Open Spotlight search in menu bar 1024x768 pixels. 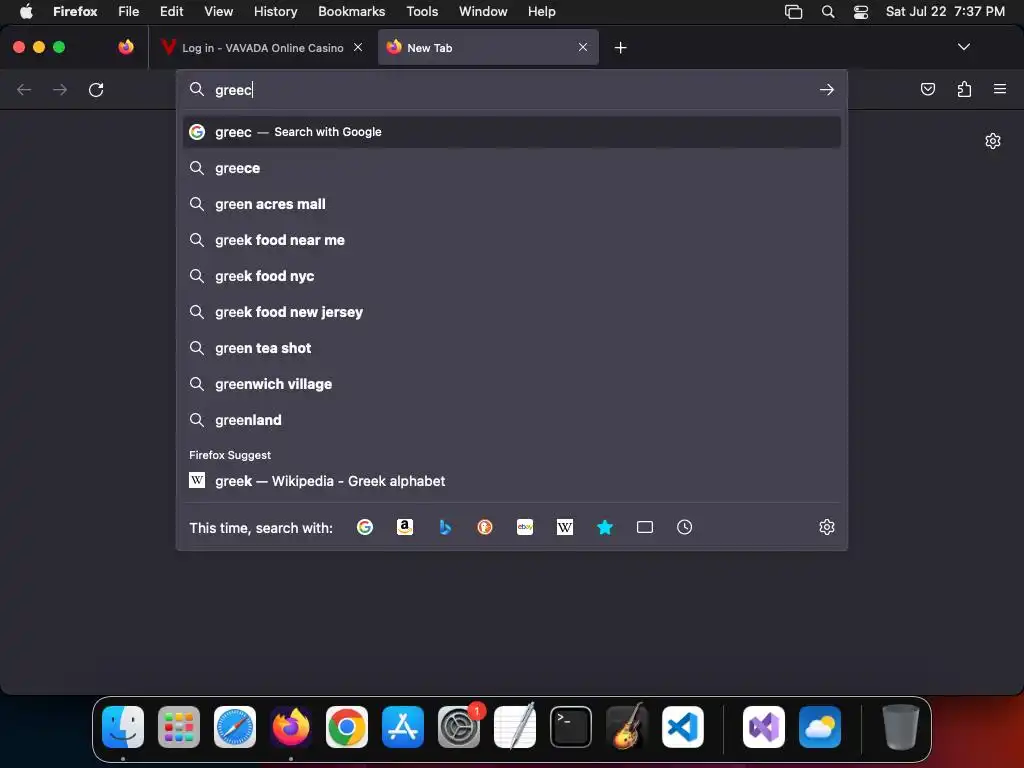827,11
